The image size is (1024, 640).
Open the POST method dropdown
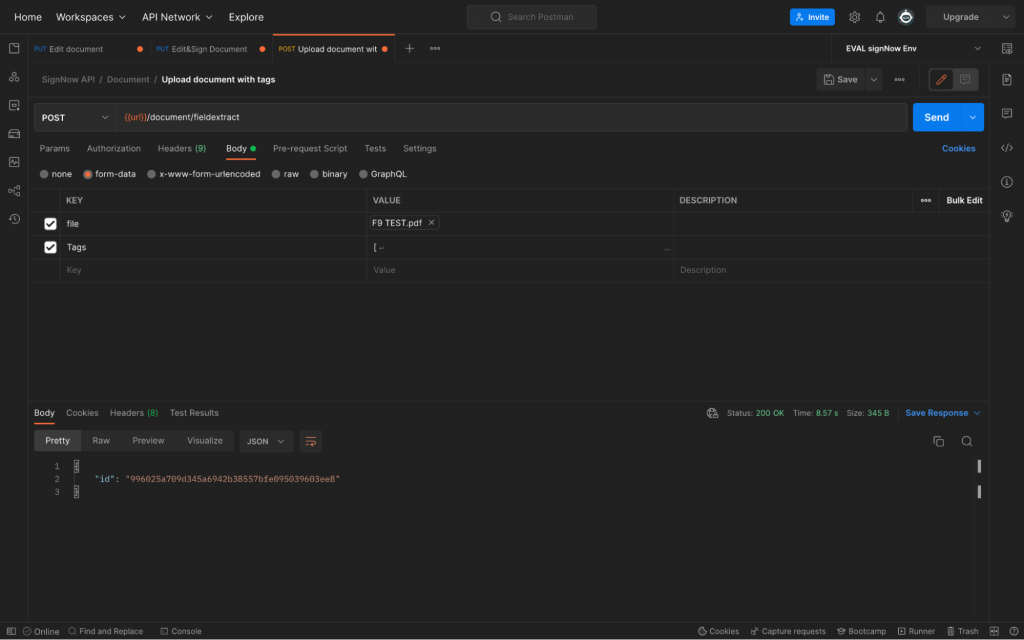(75, 117)
